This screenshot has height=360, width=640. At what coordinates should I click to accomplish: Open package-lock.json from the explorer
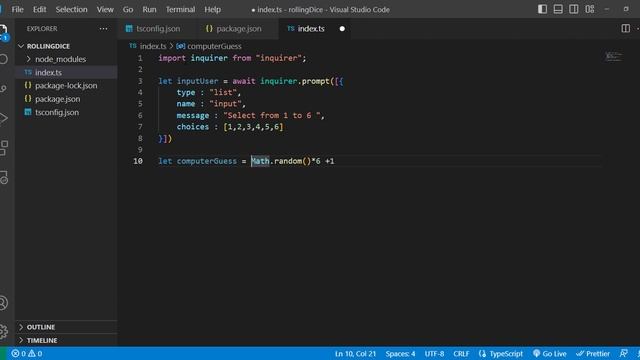point(66,85)
